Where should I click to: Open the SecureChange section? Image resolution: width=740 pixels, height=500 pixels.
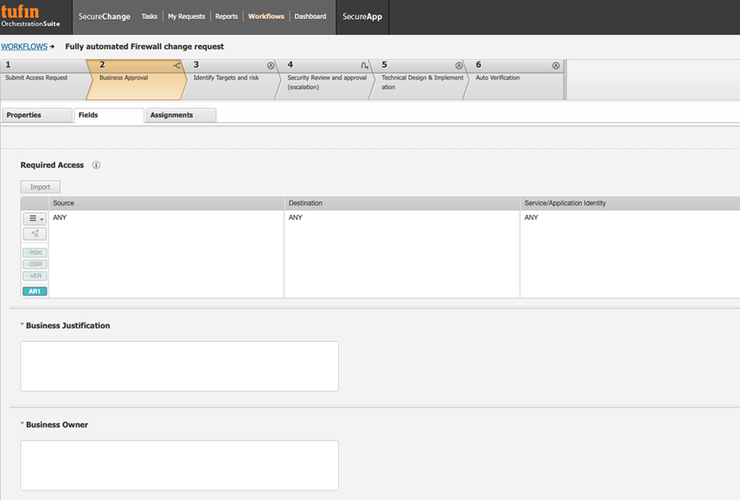coord(104,17)
